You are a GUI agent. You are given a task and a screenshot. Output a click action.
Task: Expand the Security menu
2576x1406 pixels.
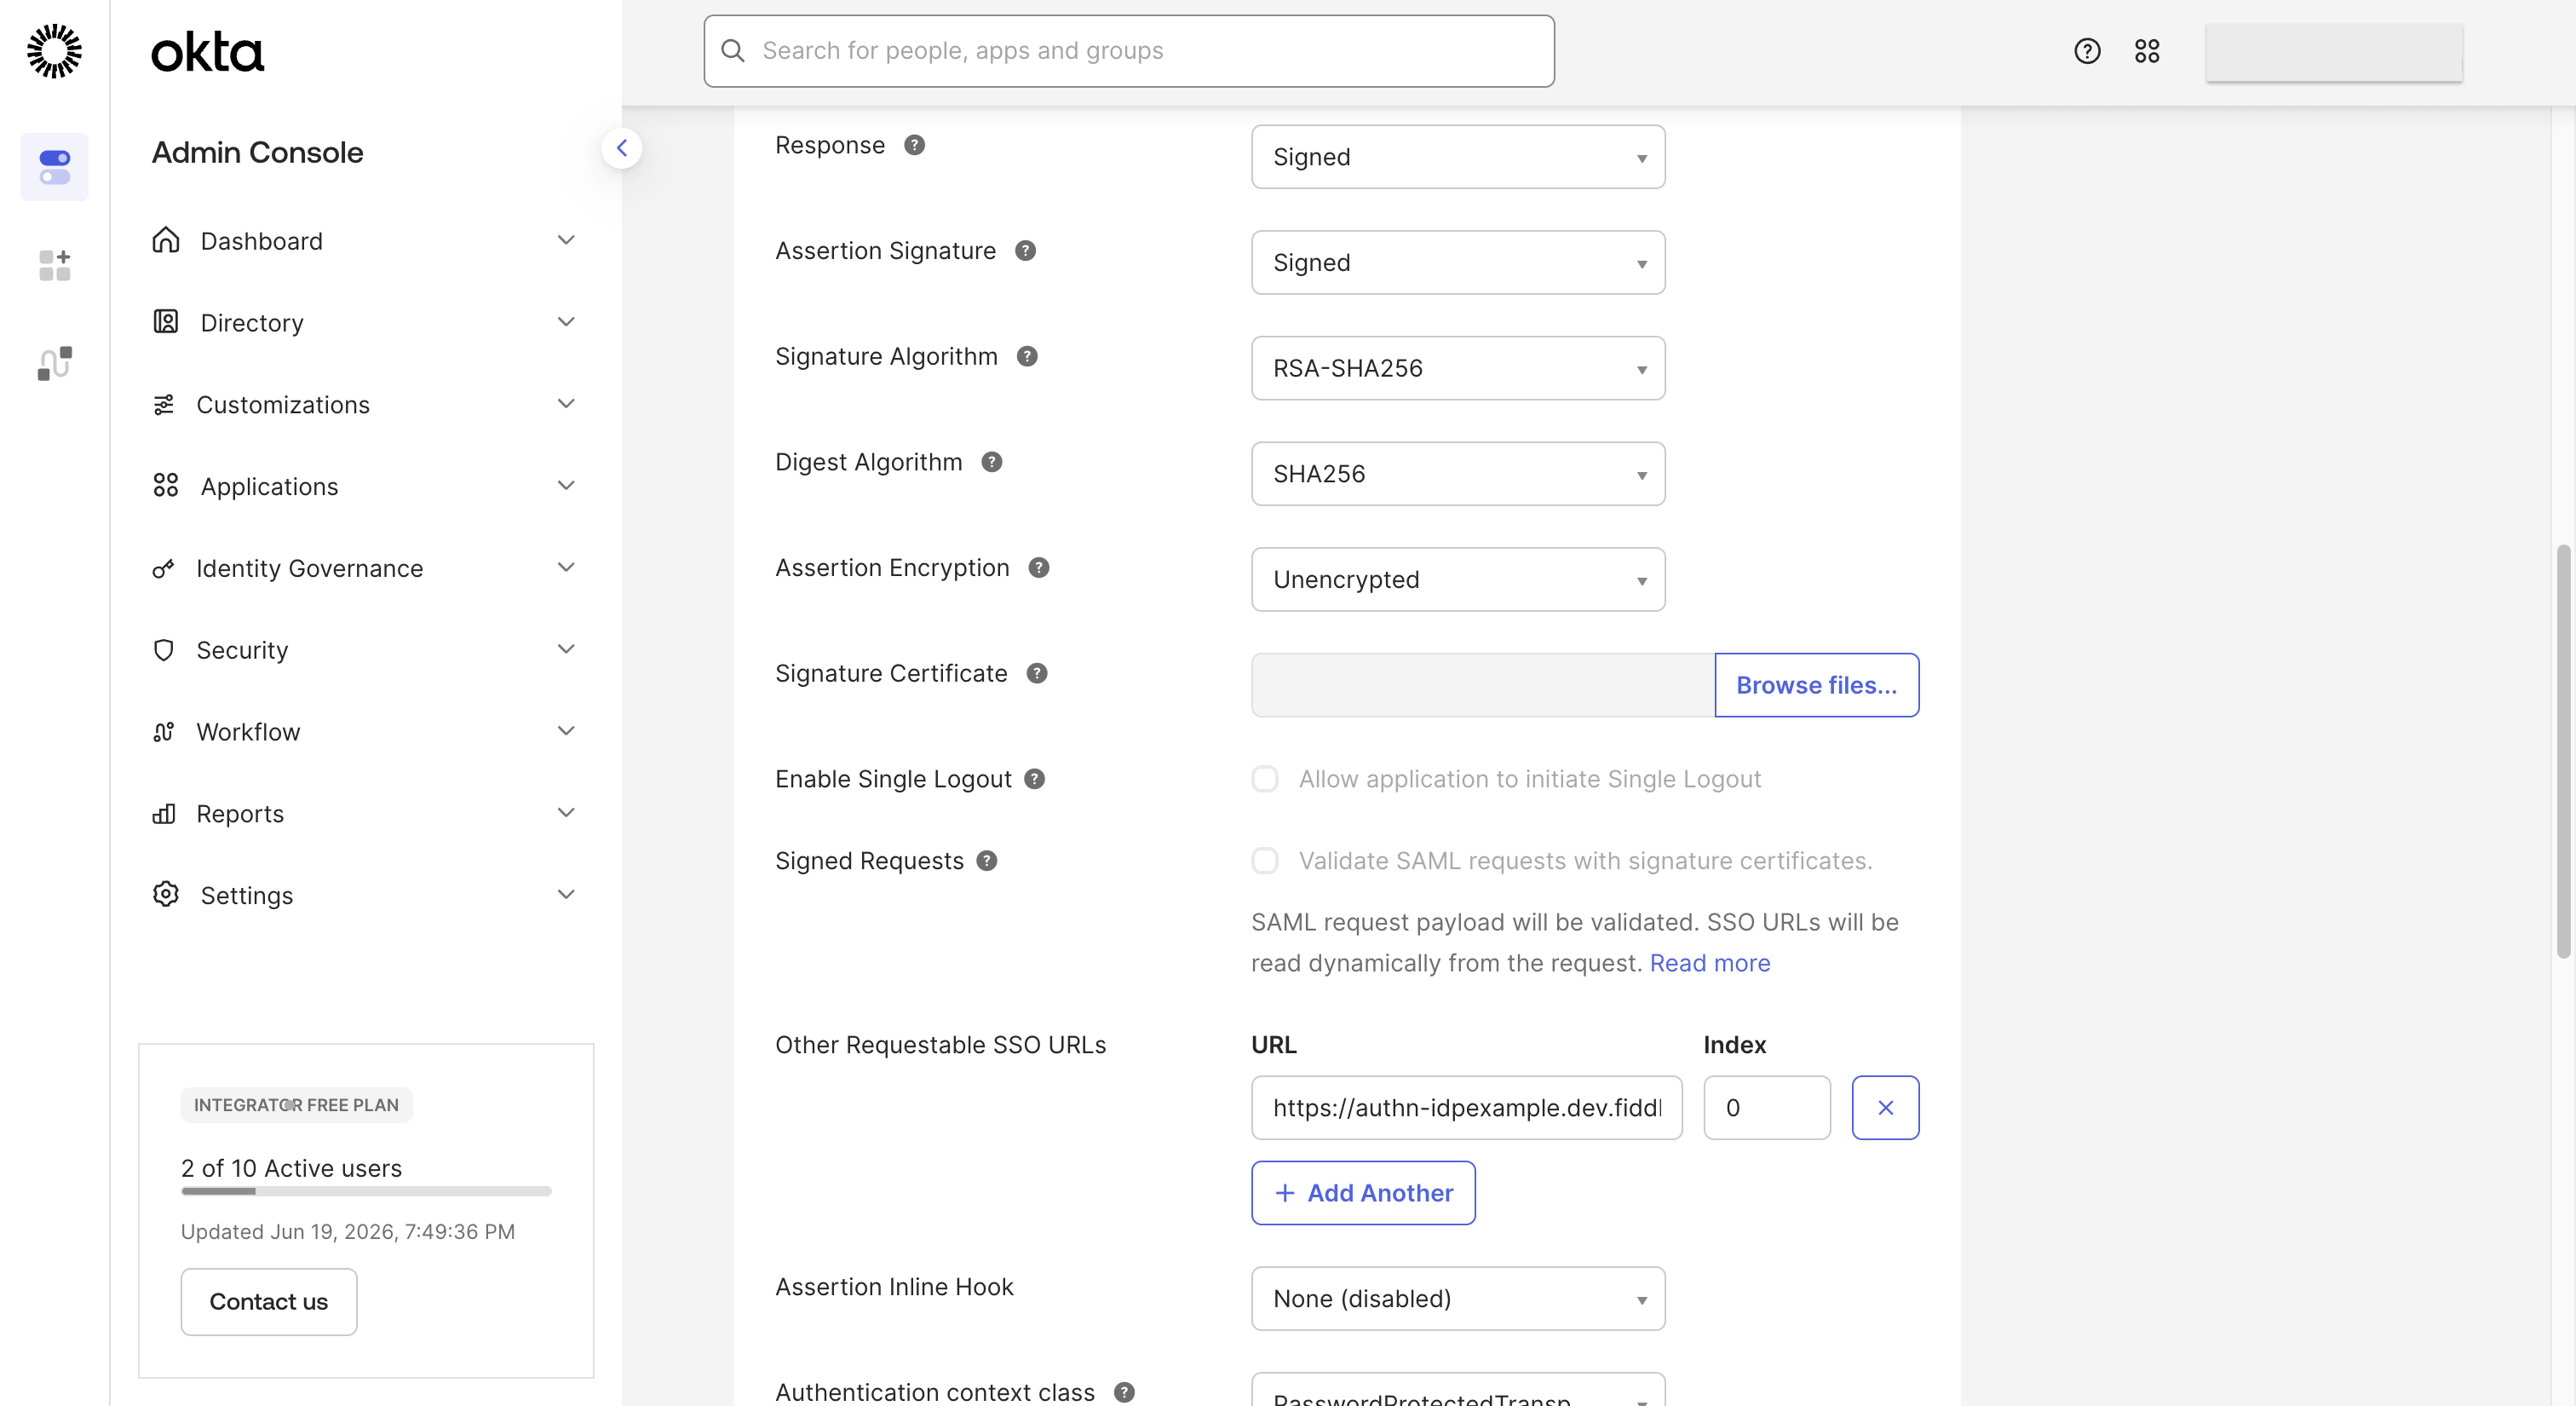[365, 650]
